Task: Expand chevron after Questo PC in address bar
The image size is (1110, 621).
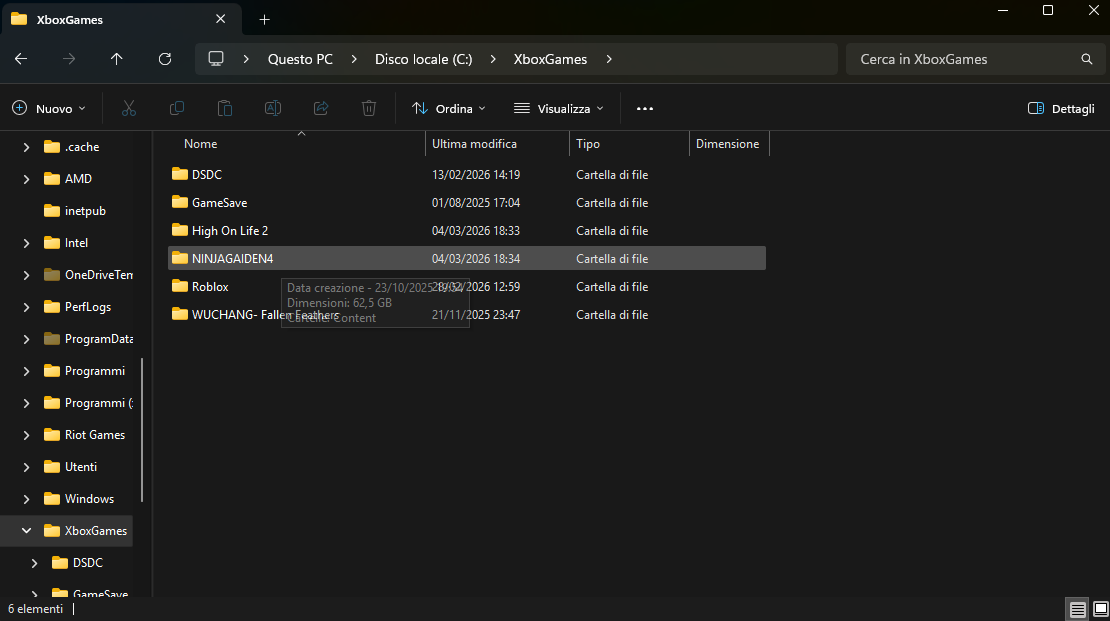Action: click(354, 59)
